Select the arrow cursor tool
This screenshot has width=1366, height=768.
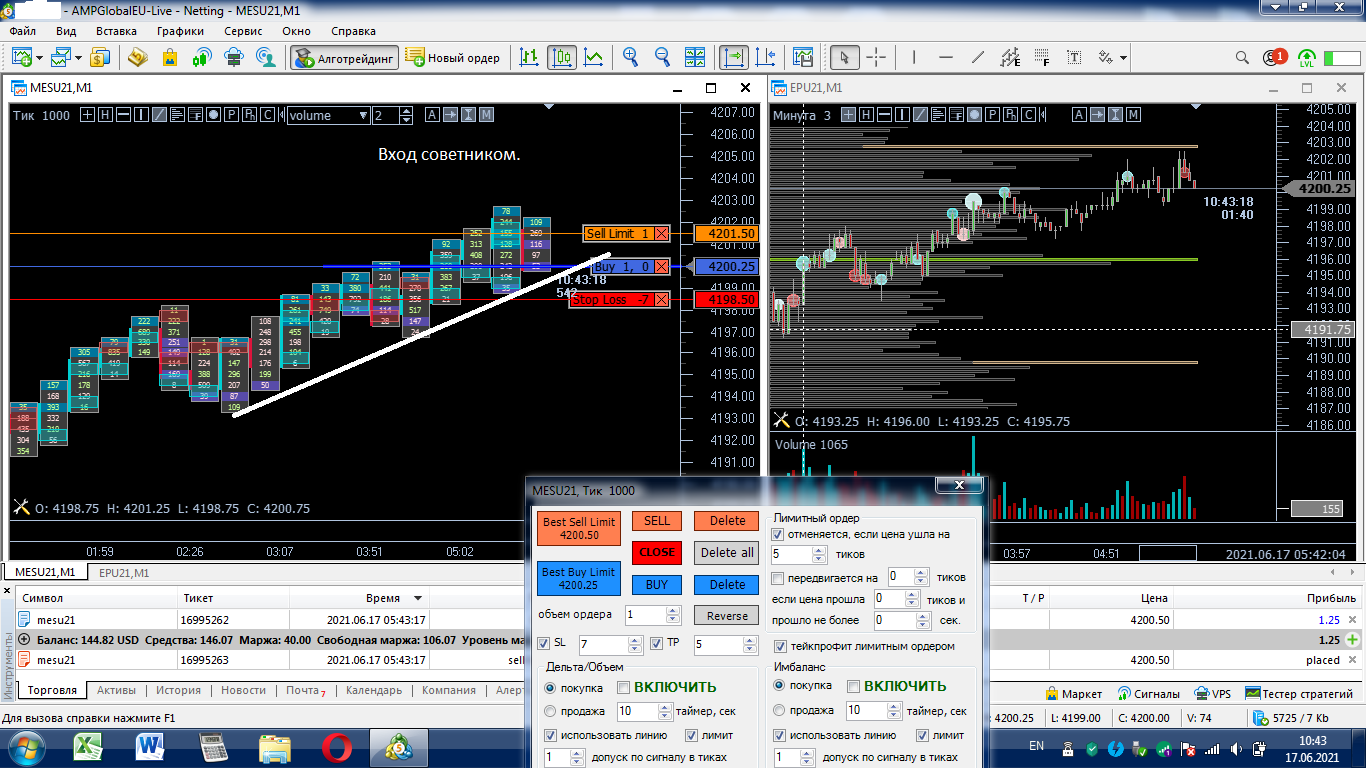(x=845, y=57)
